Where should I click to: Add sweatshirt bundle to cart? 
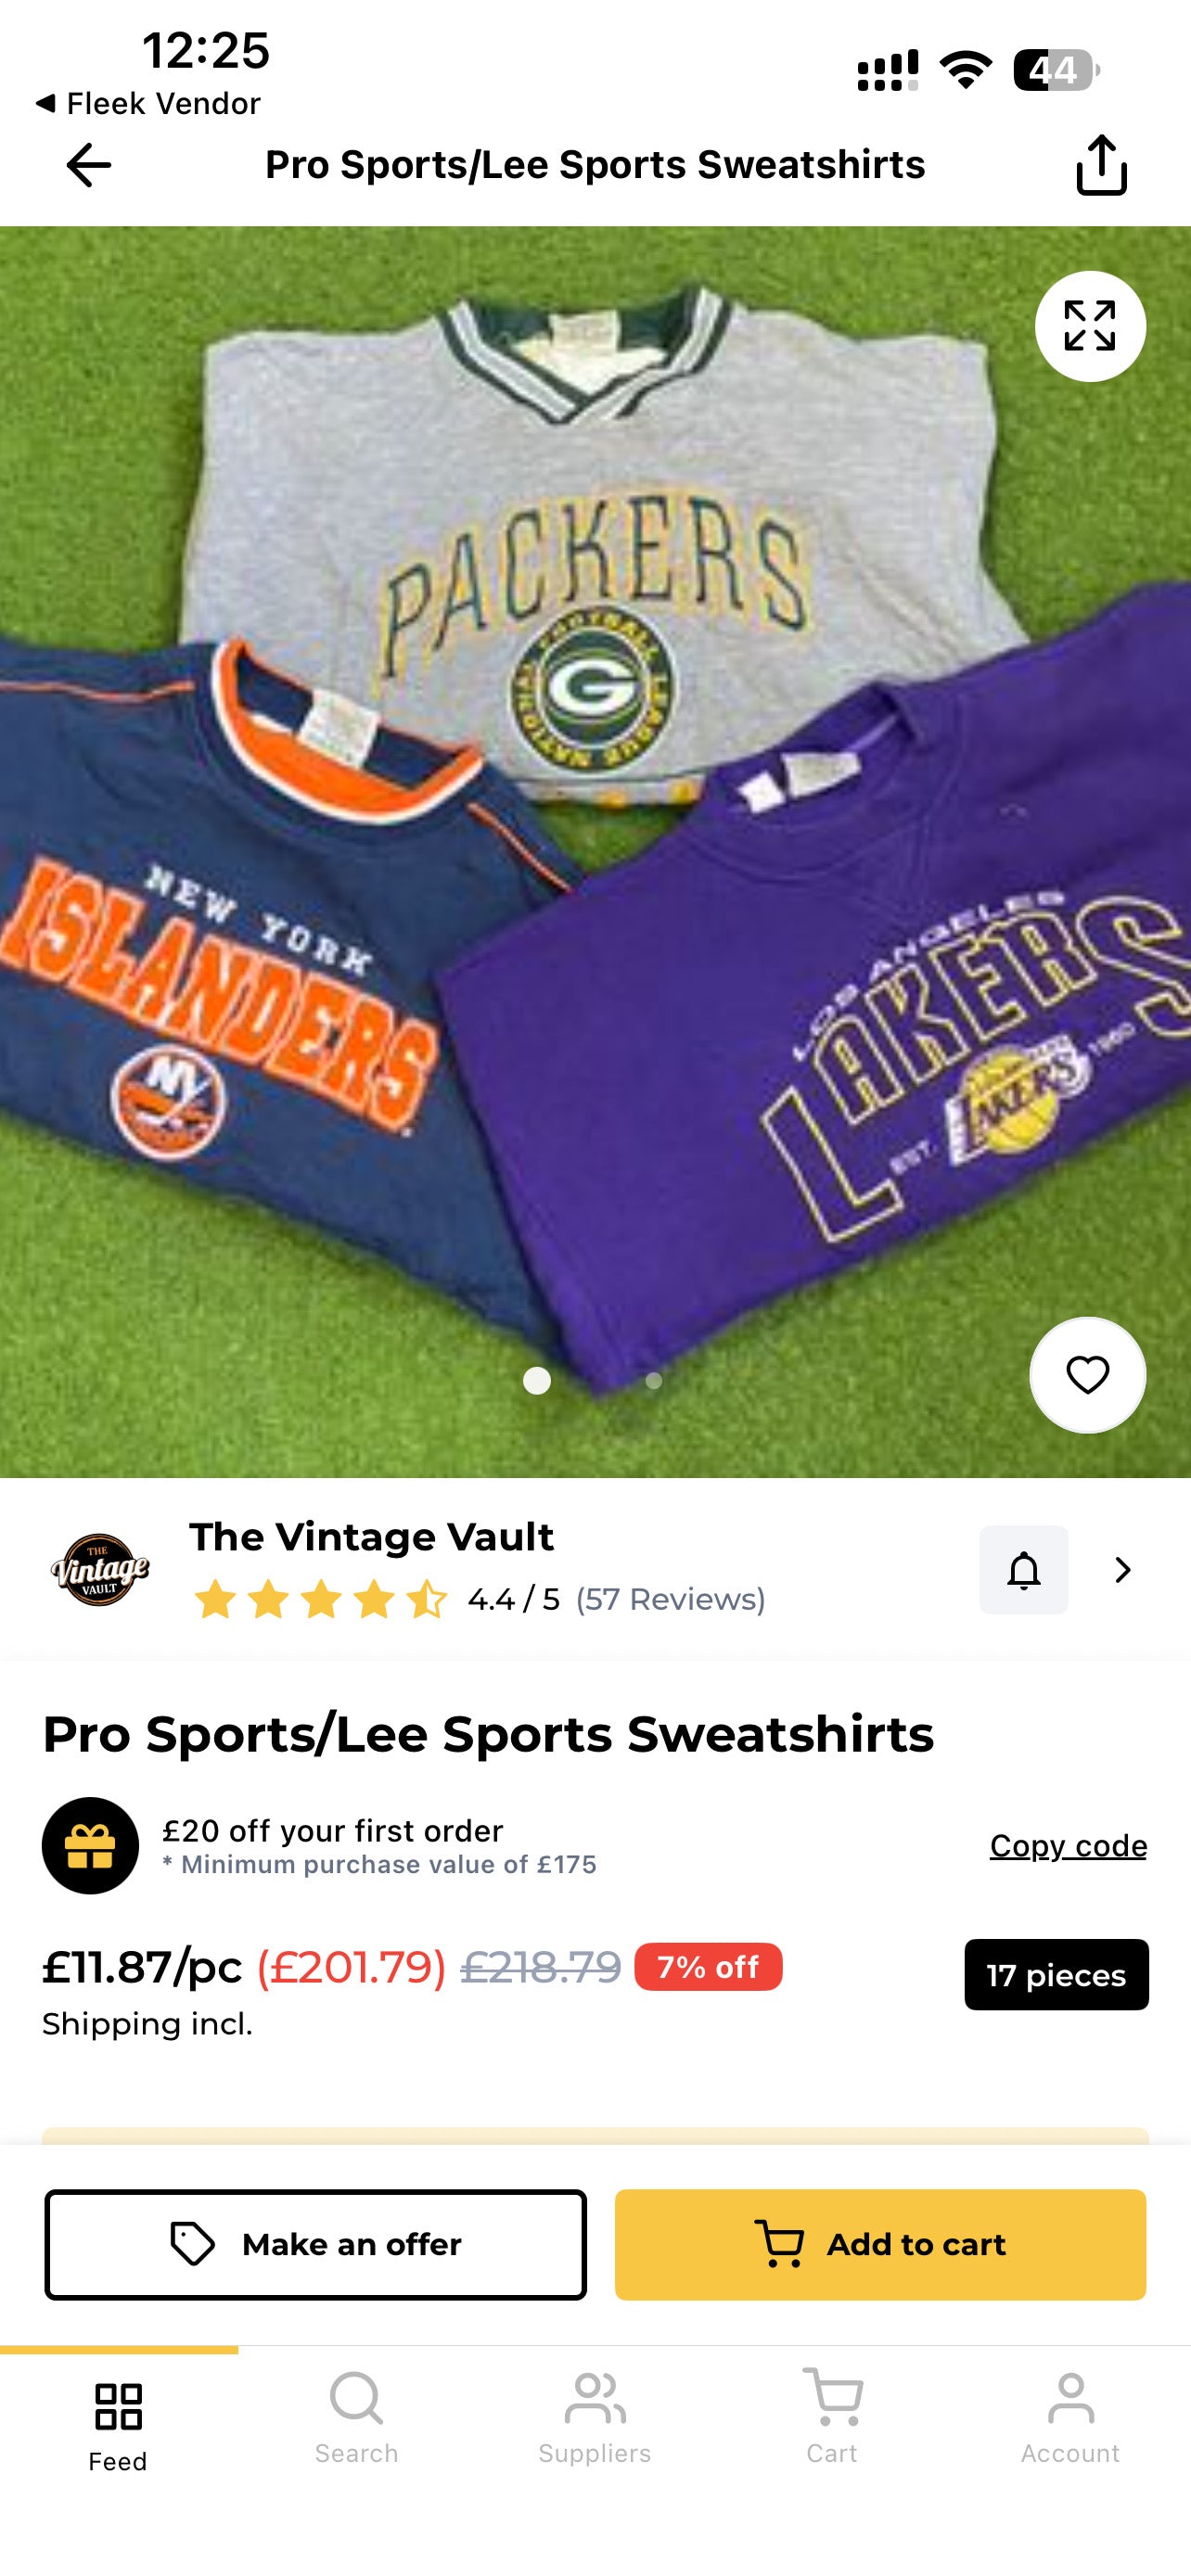(880, 2245)
